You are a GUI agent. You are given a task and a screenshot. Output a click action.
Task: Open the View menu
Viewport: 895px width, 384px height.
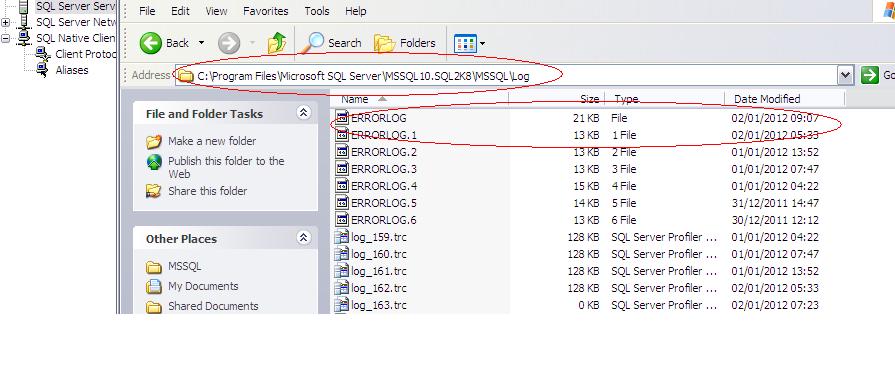click(x=216, y=11)
